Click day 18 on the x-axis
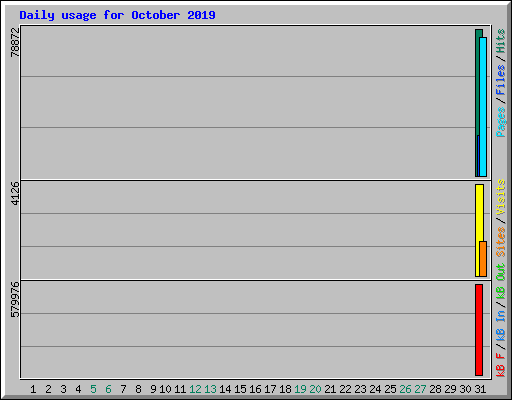The image size is (512, 400). click(285, 389)
